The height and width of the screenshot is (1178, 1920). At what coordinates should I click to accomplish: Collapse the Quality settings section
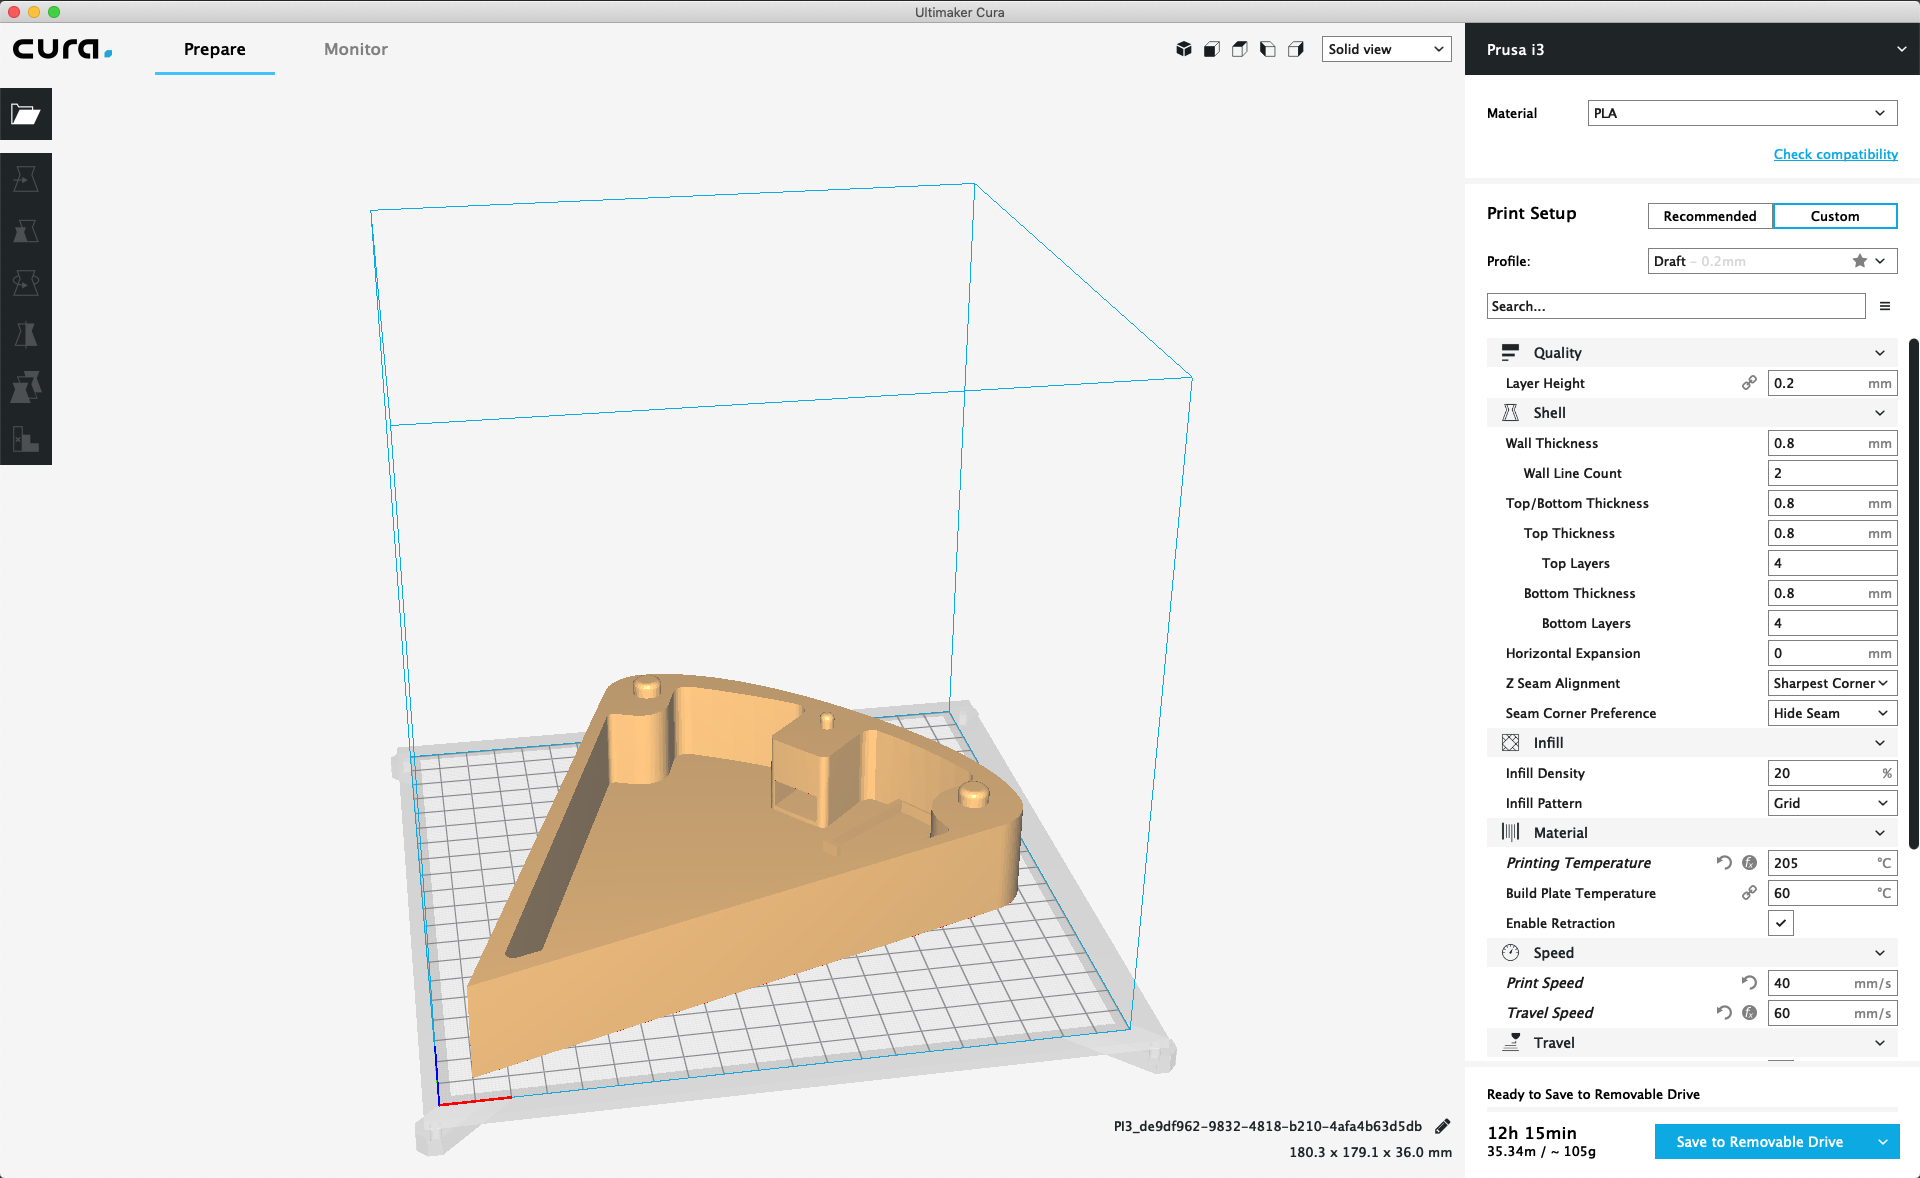(x=1692, y=353)
